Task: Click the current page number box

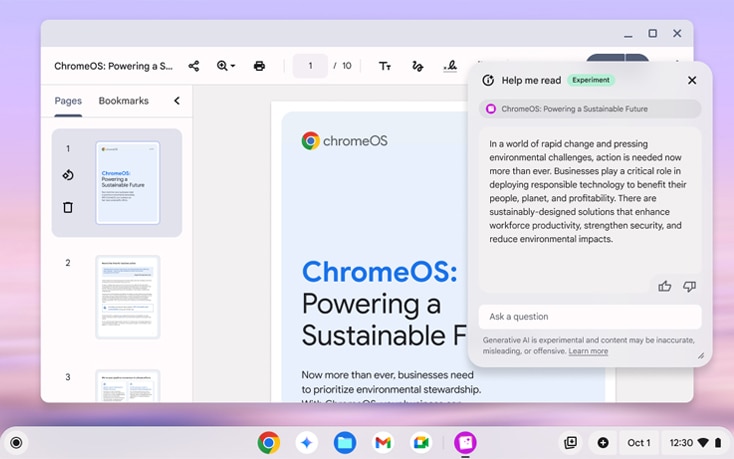Action: pos(310,66)
